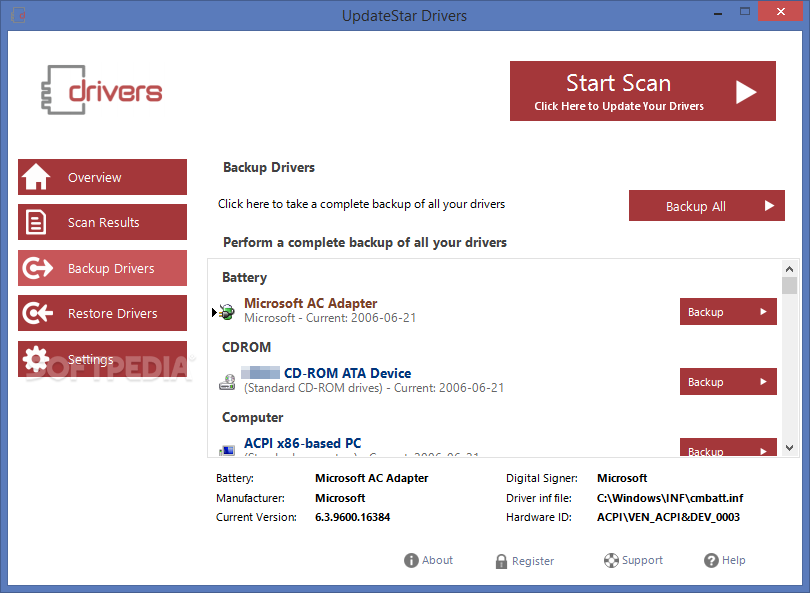Switch to Restore Drivers section

(x=102, y=313)
